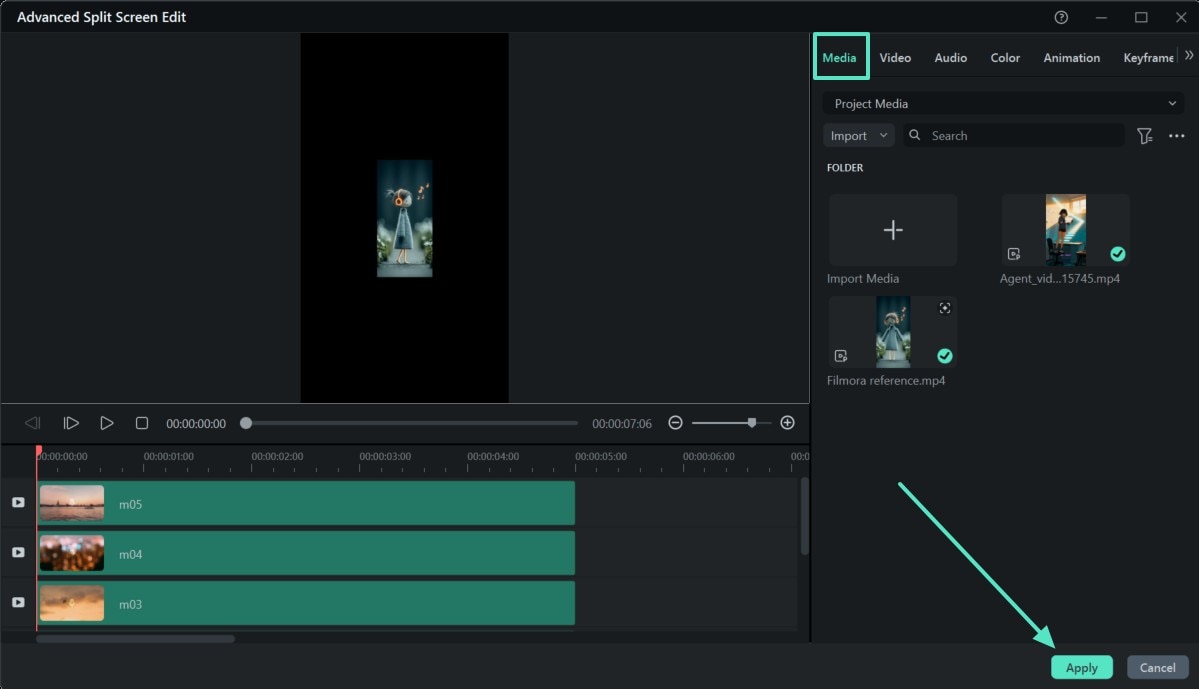
Task: Click the Cancel button
Action: (1157, 668)
